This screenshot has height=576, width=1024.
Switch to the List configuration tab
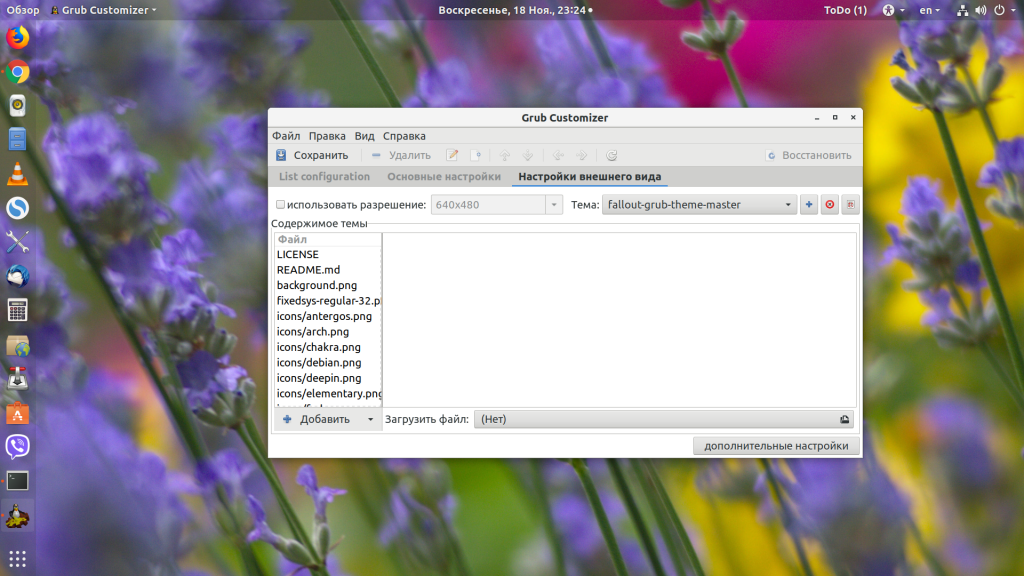(324, 177)
